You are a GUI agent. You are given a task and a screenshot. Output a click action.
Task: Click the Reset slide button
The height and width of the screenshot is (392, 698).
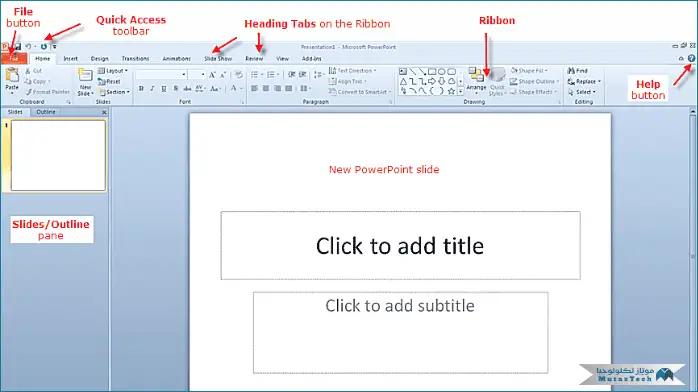point(109,81)
